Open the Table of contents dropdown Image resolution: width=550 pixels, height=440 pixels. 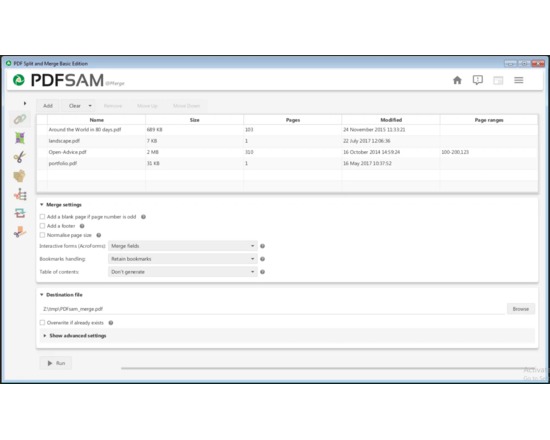tap(183, 272)
